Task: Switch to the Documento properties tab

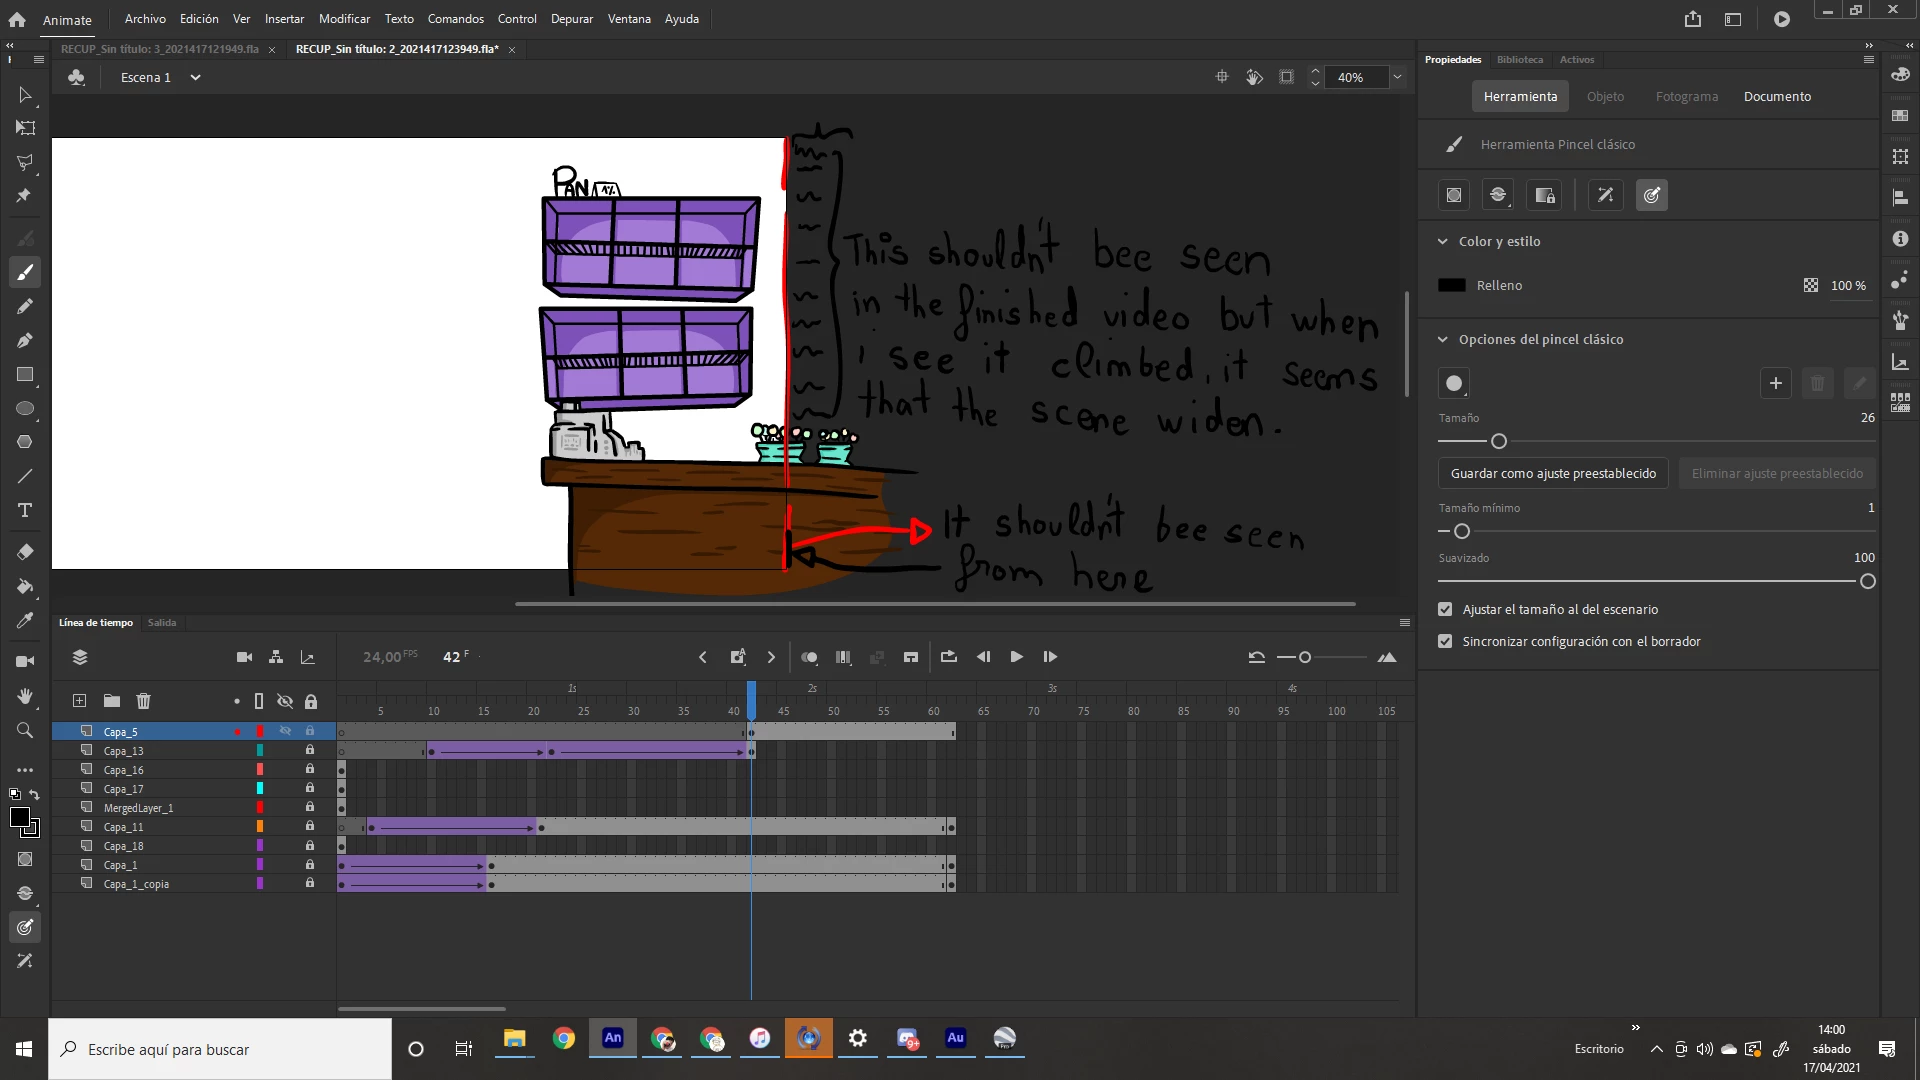Action: (1777, 96)
